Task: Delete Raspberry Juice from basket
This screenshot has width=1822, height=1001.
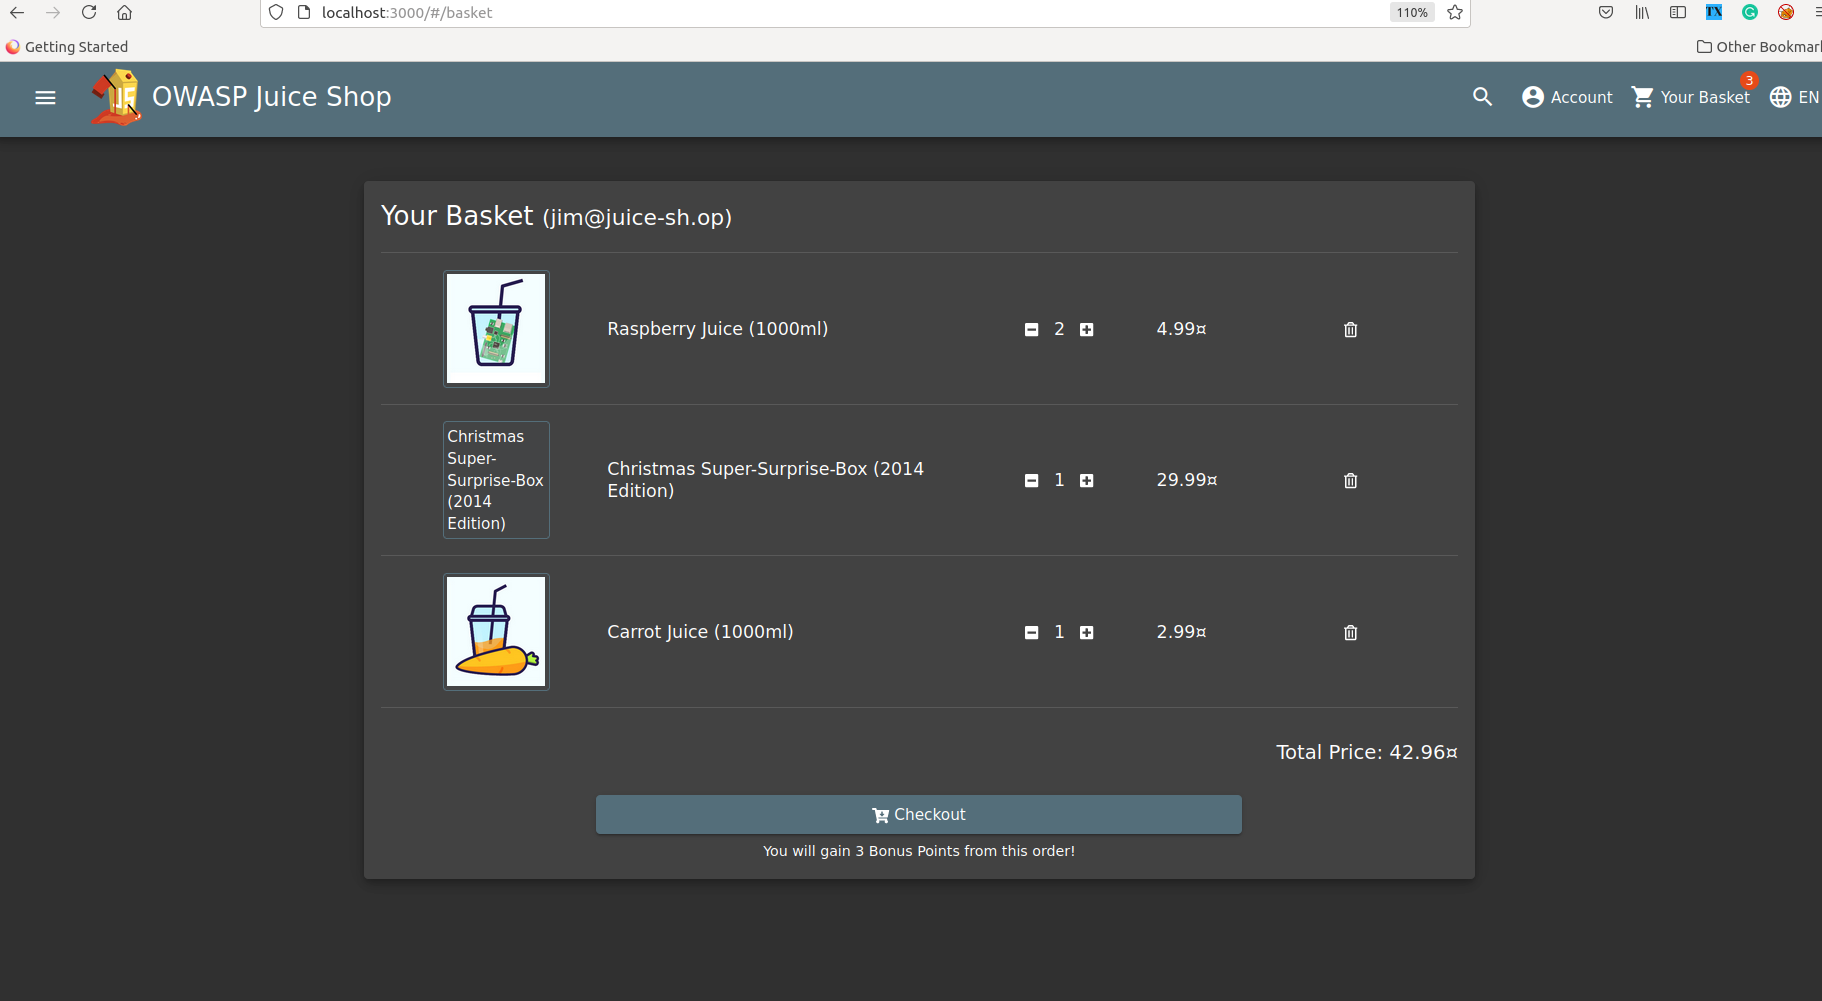Action: coord(1350,330)
